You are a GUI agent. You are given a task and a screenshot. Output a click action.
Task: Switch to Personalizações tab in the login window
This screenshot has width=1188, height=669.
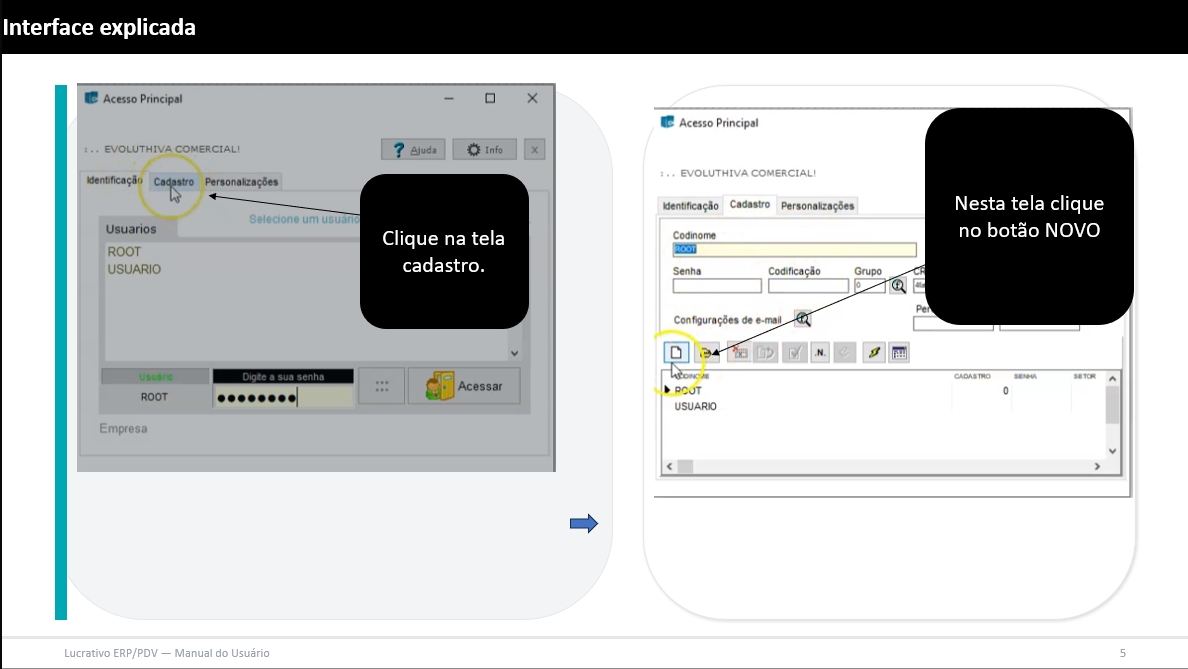(241, 182)
